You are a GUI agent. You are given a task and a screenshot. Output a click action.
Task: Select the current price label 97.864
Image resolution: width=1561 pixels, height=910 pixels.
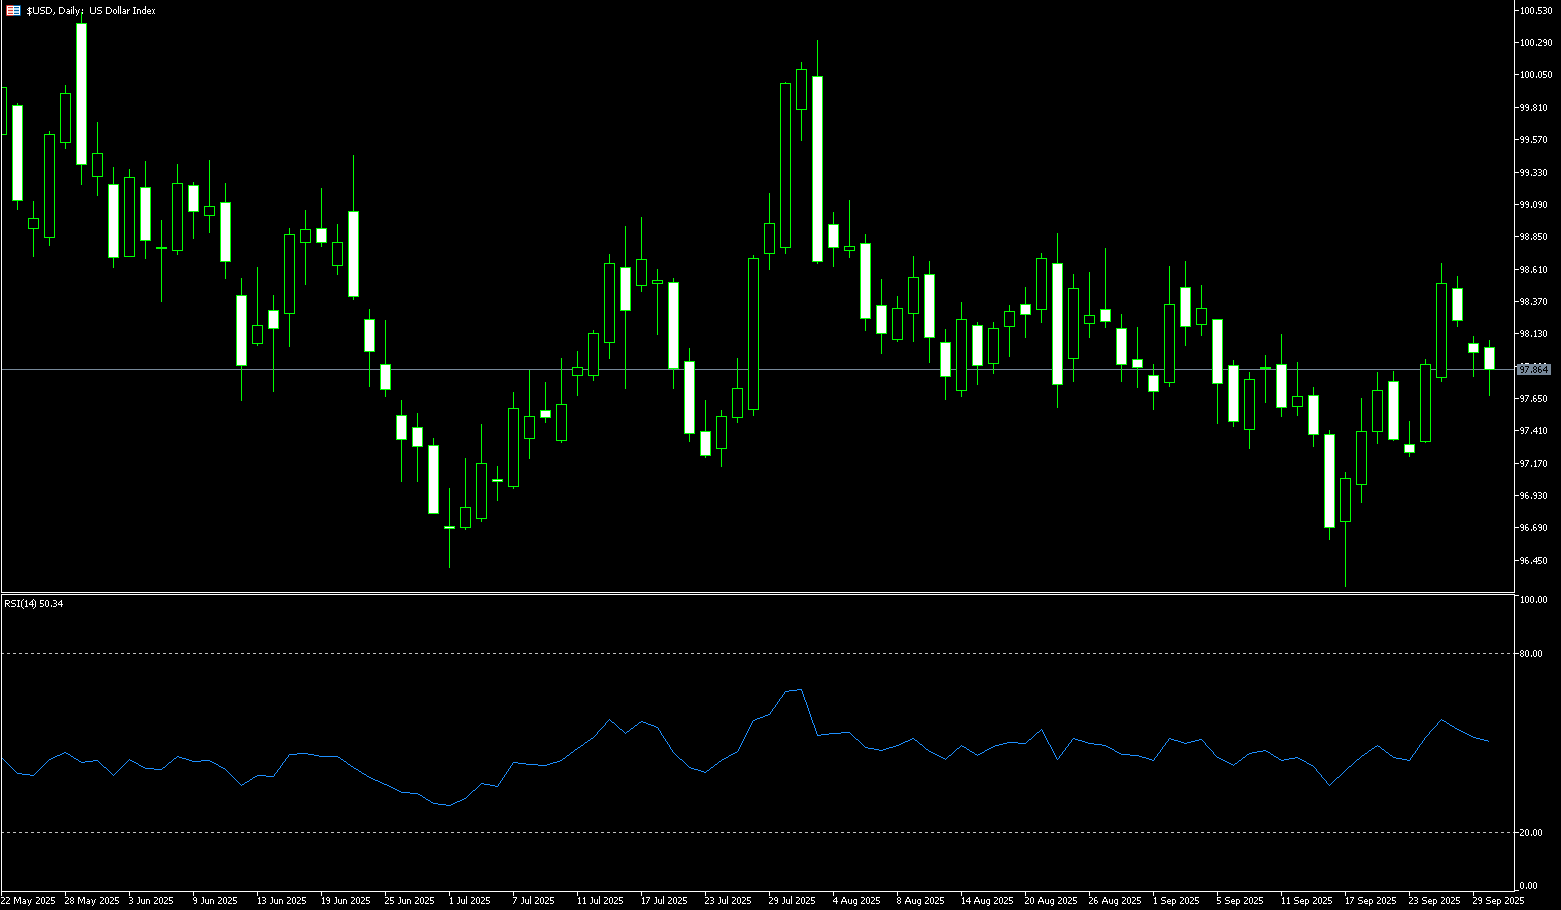pos(1533,370)
